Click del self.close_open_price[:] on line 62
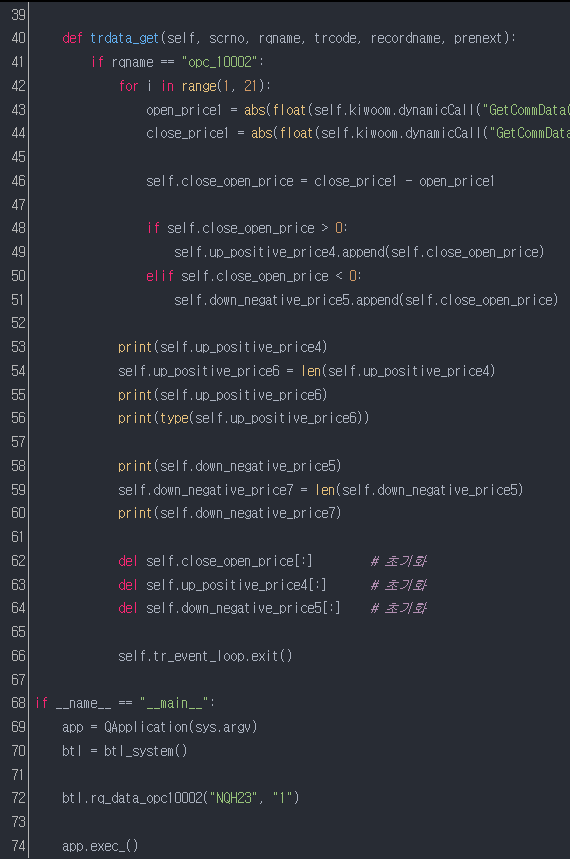The image size is (570, 859). (x=215, y=562)
